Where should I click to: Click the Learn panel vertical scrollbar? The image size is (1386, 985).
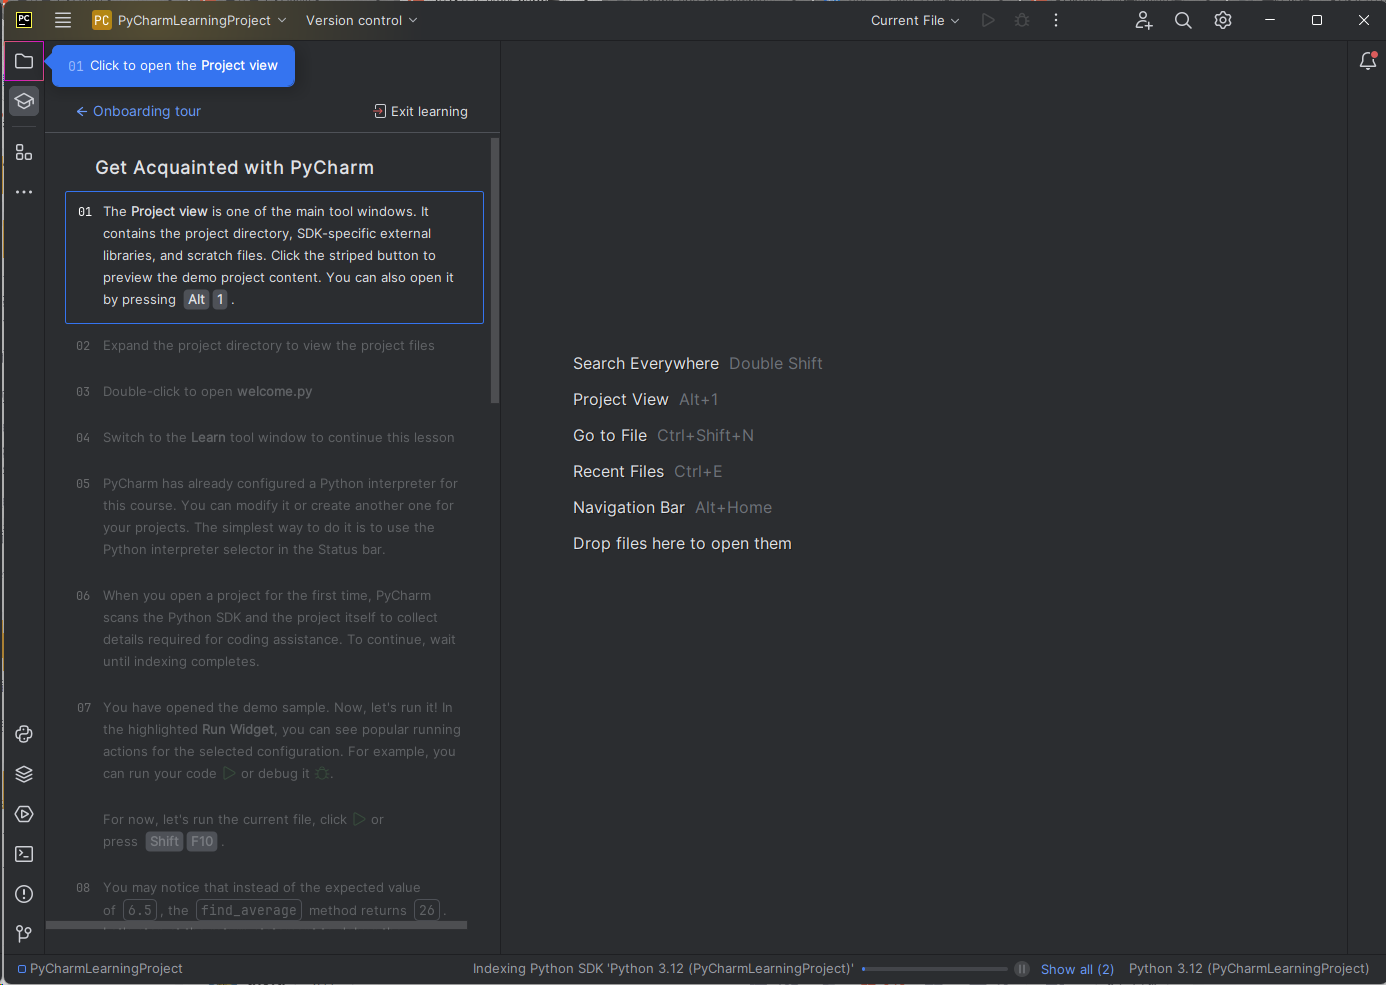point(495,270)
